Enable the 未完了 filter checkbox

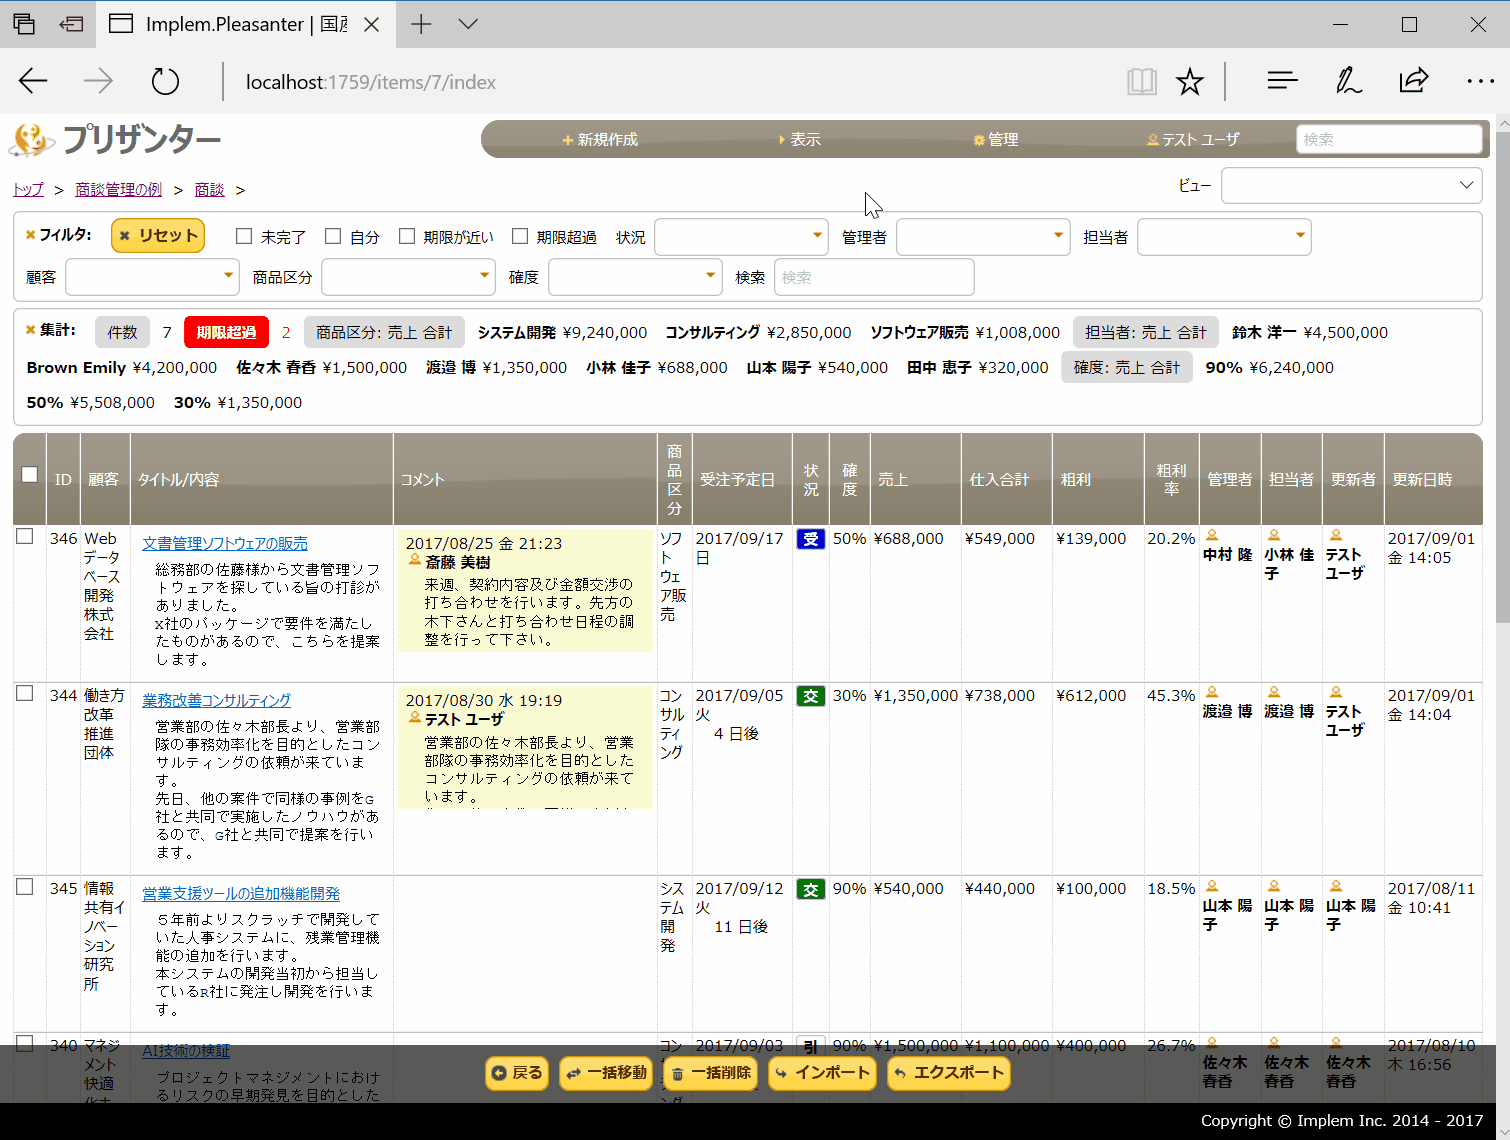[244, 237]
